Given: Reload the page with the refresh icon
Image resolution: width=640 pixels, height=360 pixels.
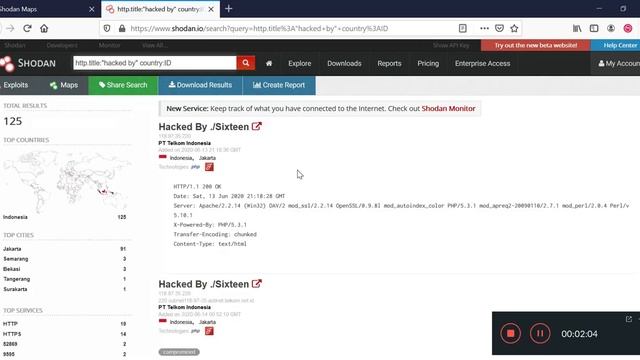Looking at the screenshot, I should (x=27, y=29).
